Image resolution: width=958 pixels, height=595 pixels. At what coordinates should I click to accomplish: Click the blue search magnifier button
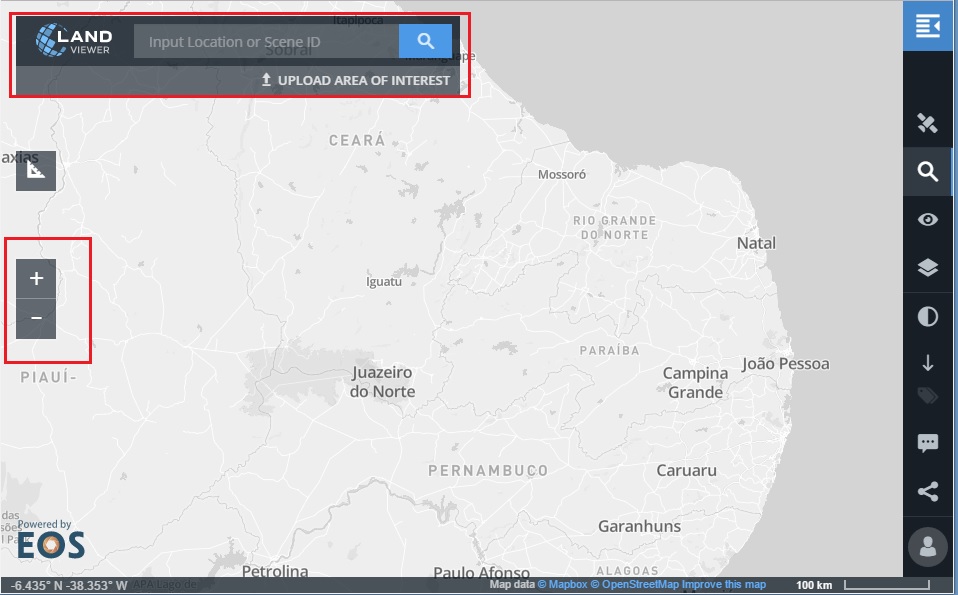pos(425,42)
